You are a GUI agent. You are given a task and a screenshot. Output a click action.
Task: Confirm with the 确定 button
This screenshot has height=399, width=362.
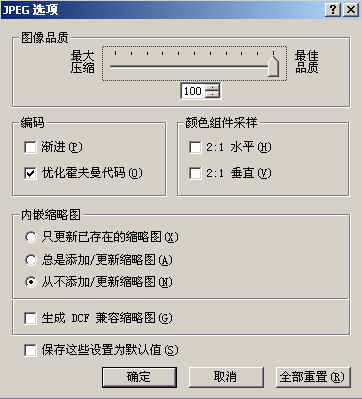[139, 377]
